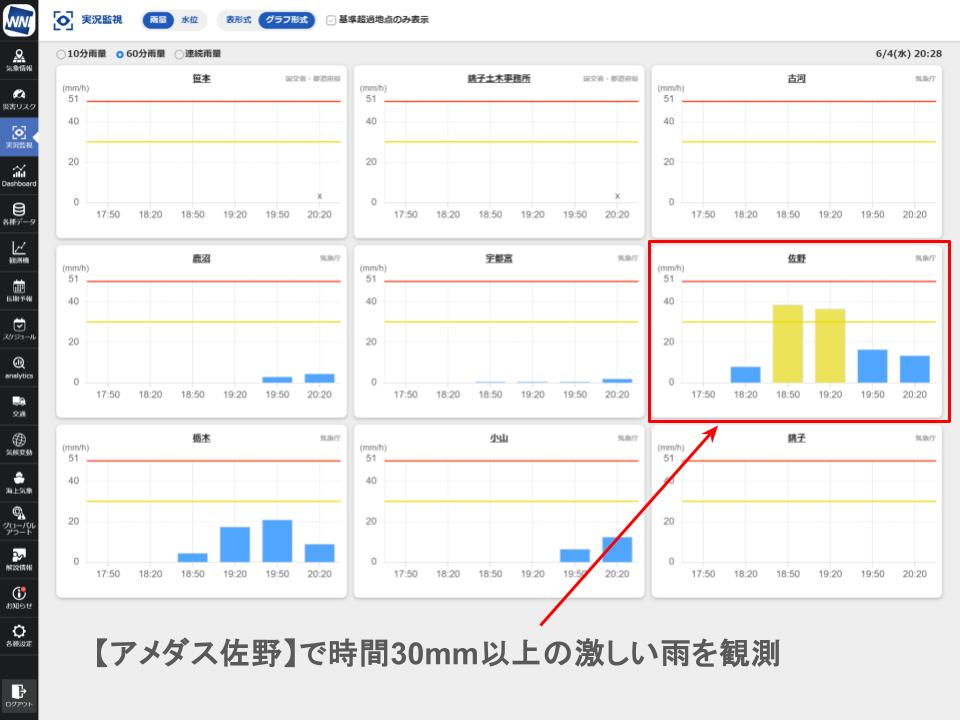
Task: Open the スケジュール calendar icon
Action: (x=19, y=329)
